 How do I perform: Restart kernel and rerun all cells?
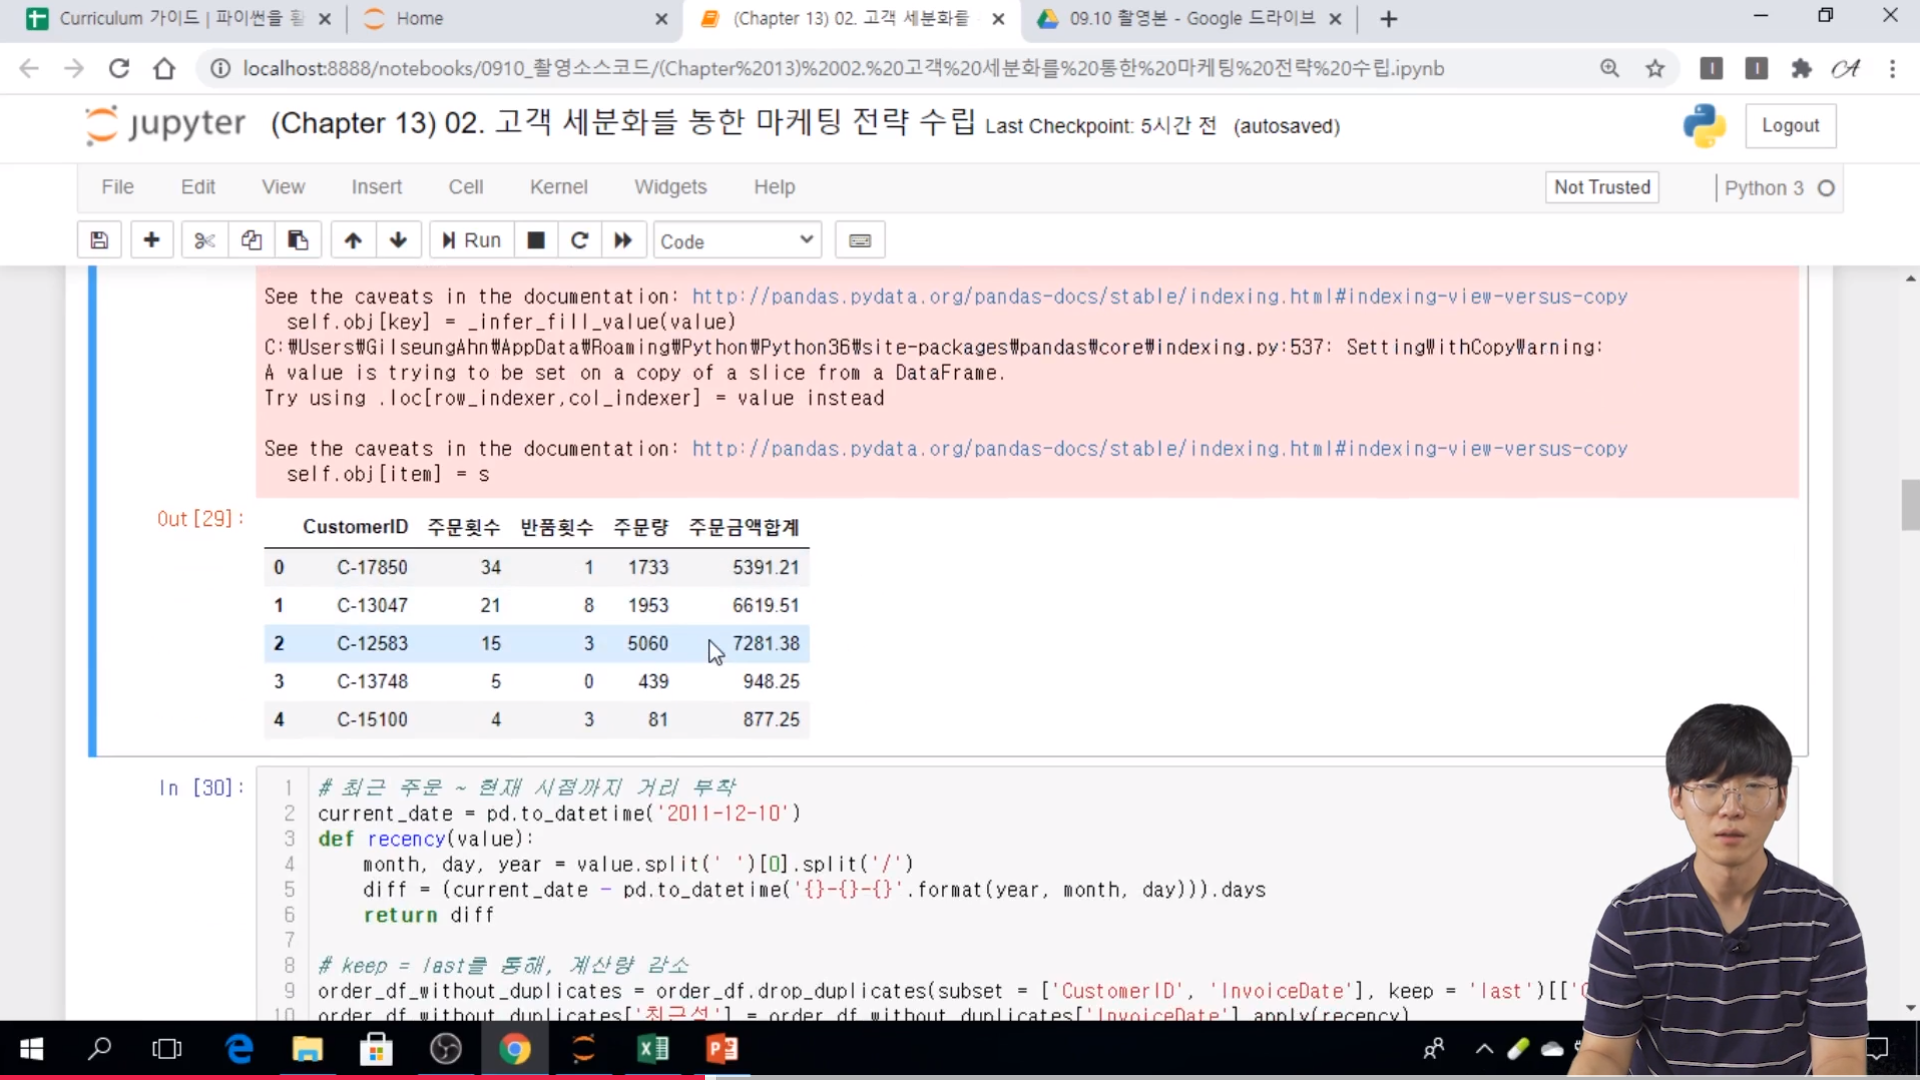[623, 240]
